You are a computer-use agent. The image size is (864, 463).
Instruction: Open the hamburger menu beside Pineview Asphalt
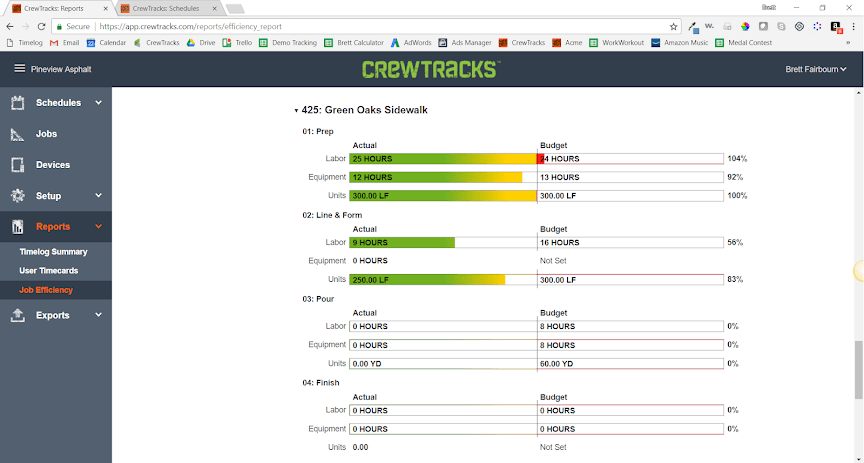[x=19, y=69]
